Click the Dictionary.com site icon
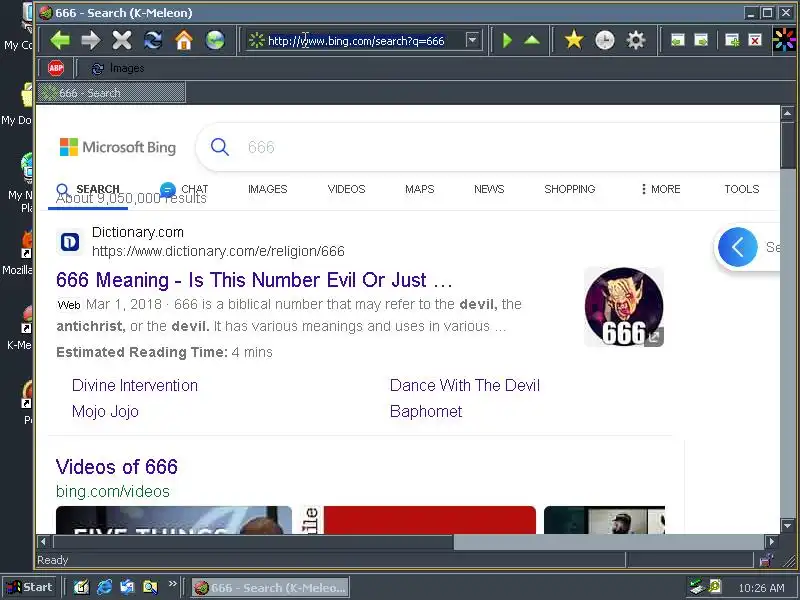Image resolution: width=800 pixels, height=600 pixels. 70,242
